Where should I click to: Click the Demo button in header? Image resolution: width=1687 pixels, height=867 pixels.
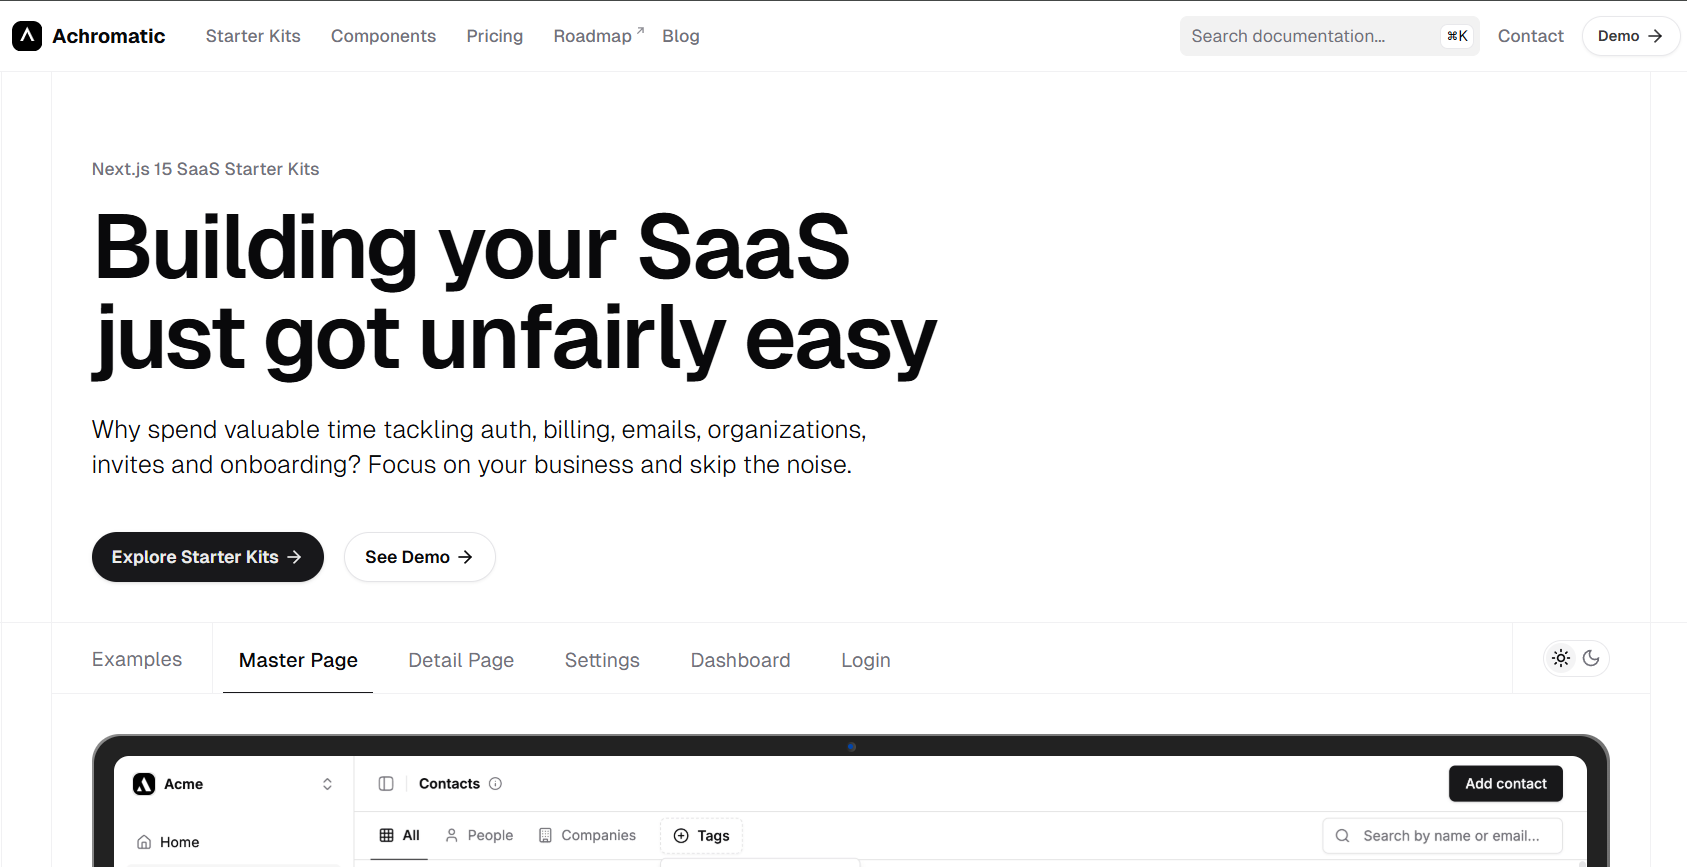click(1630, 36)
